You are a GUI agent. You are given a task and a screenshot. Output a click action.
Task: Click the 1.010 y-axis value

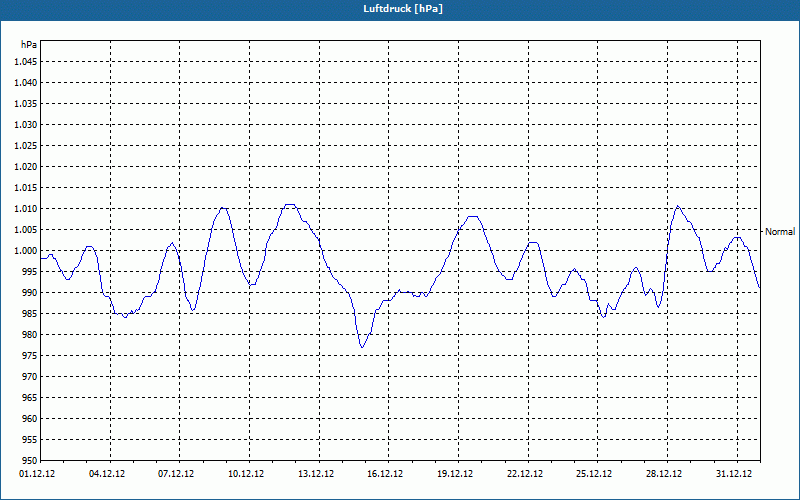coord(26,209)
